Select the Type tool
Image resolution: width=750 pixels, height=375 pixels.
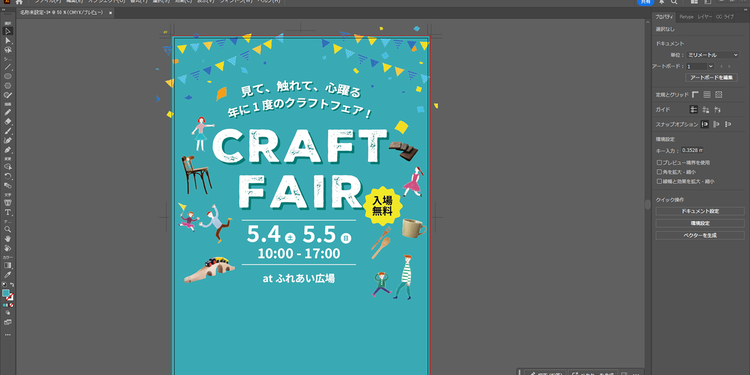click(8, 212)
